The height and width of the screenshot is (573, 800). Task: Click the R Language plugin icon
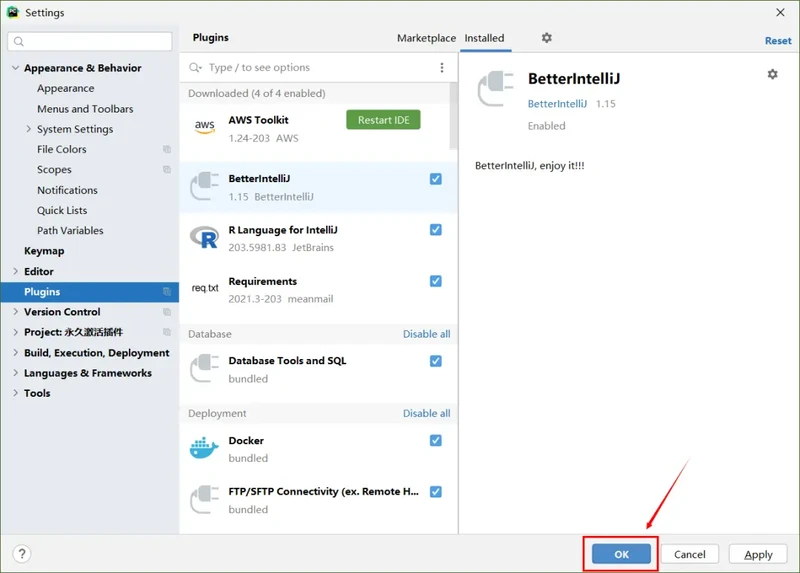pos(204,237)
